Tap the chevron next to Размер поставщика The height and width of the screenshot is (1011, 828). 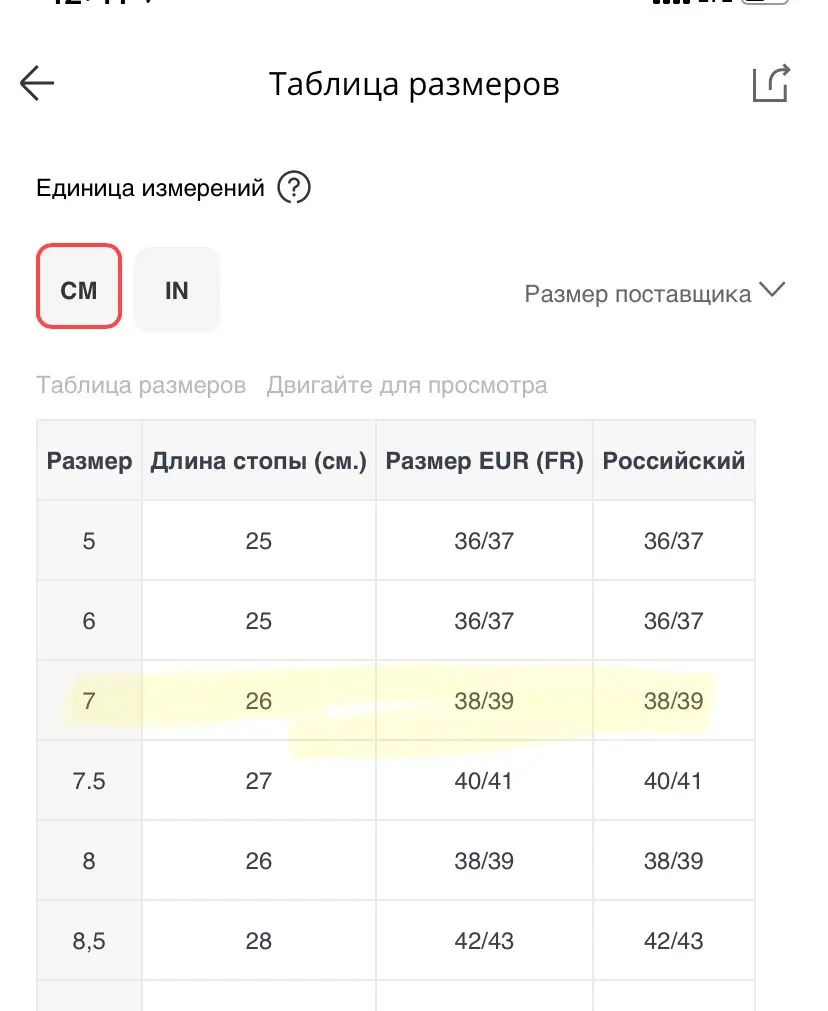pyautogui.click(x=772, y=291)
